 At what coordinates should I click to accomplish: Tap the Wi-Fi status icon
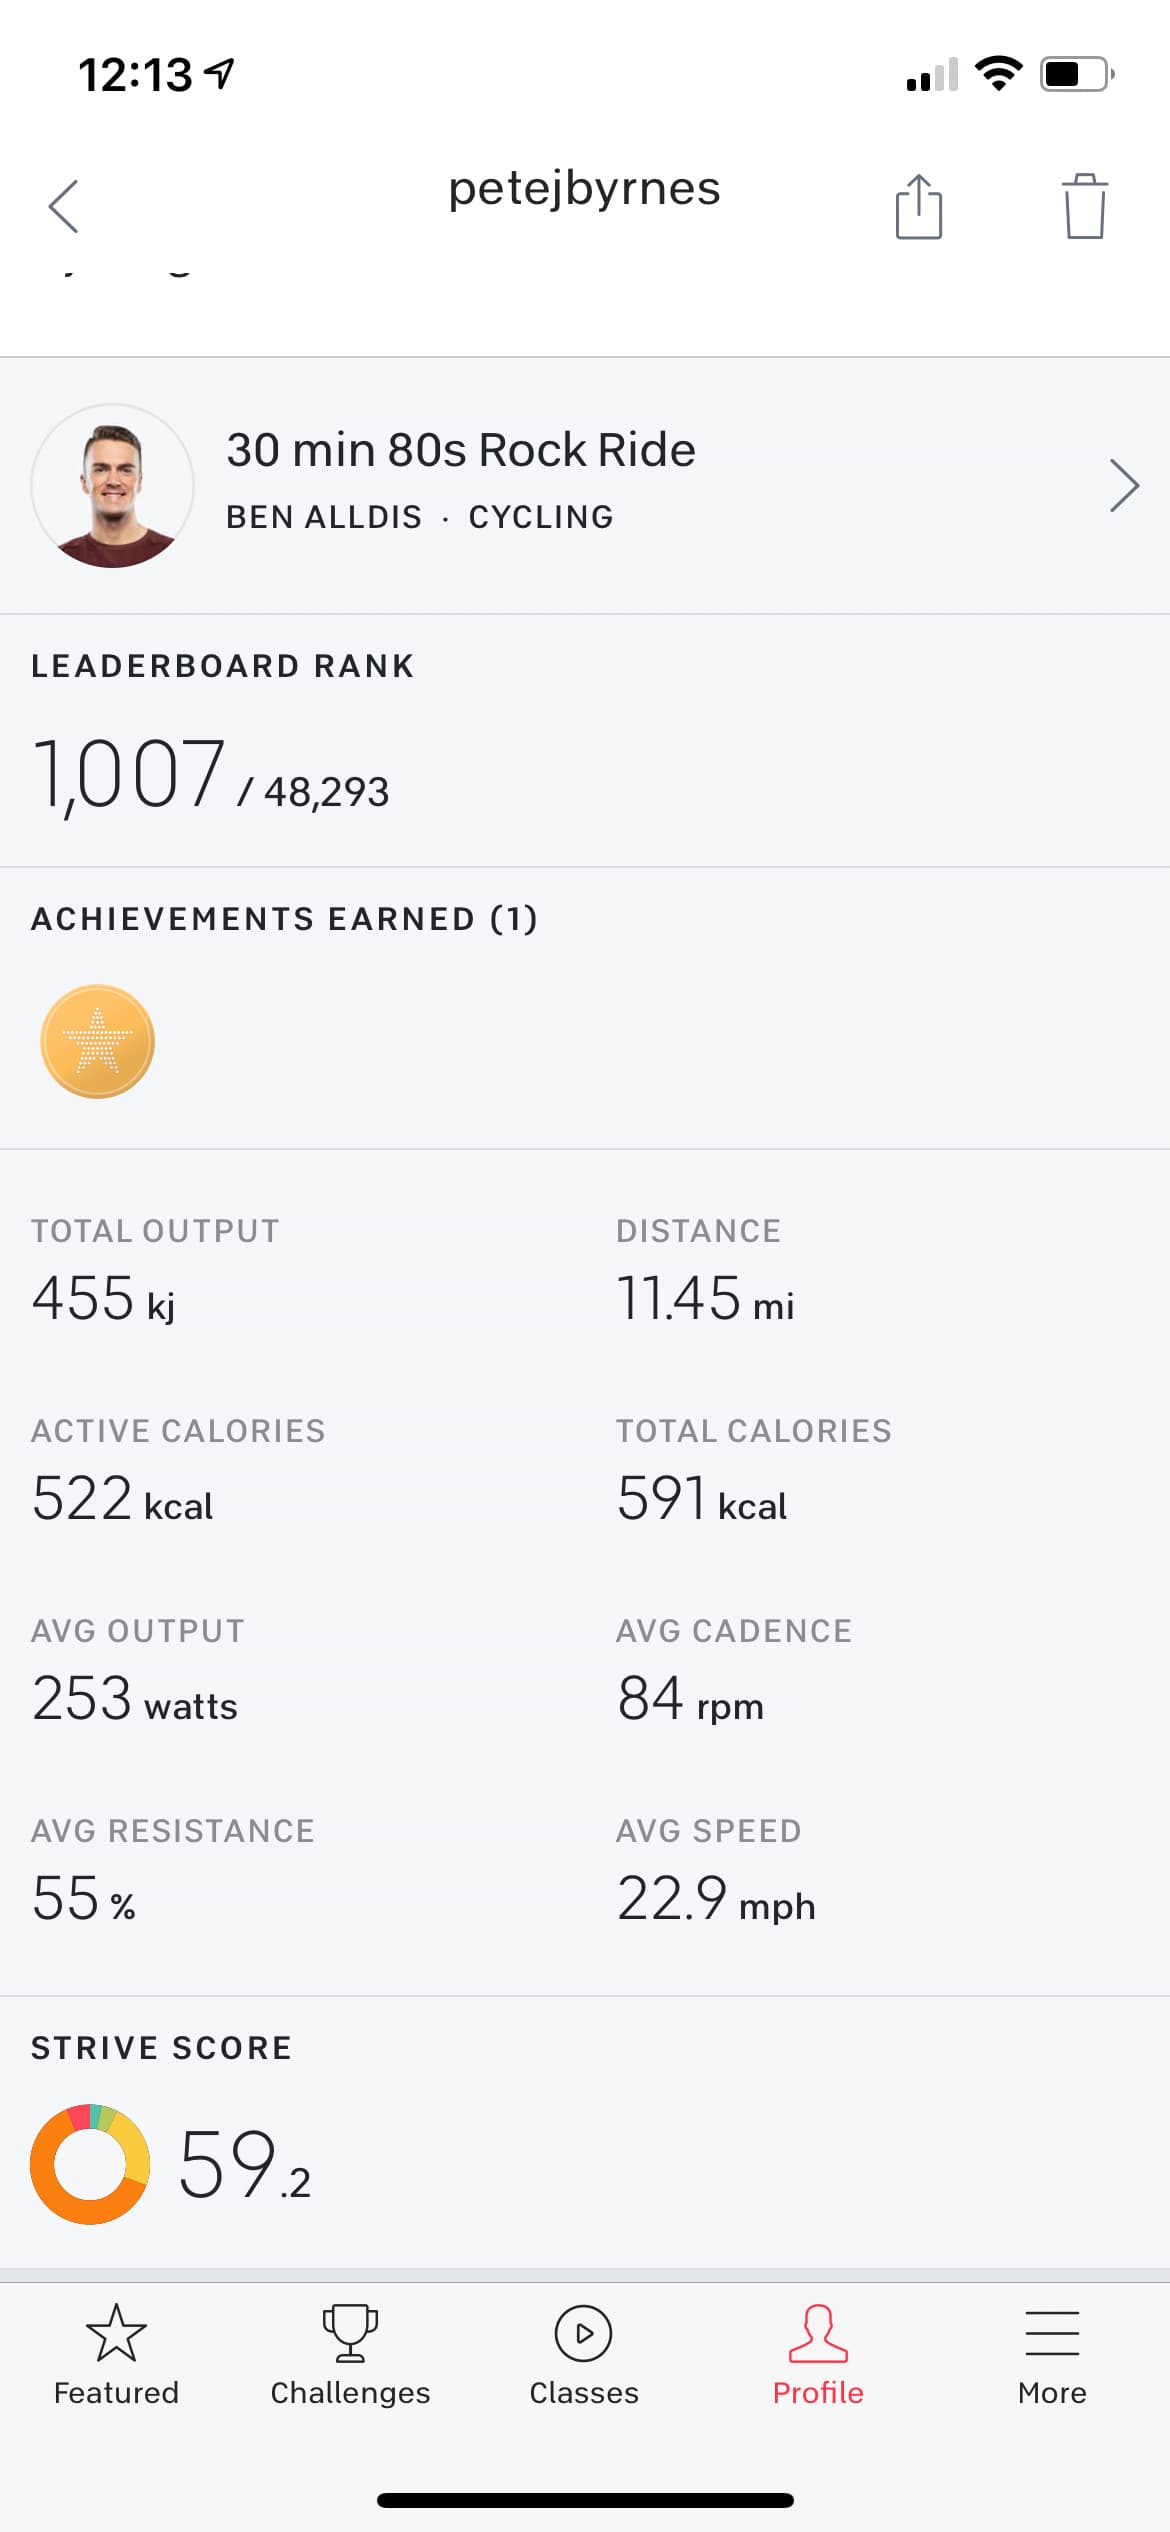pos(998,74)
